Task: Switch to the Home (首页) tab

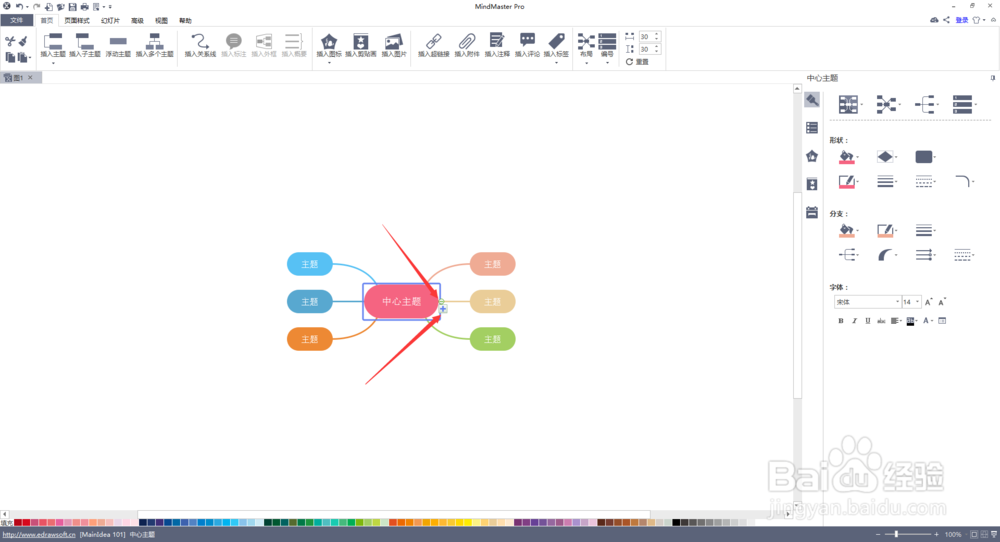Action: pos(47,20)
